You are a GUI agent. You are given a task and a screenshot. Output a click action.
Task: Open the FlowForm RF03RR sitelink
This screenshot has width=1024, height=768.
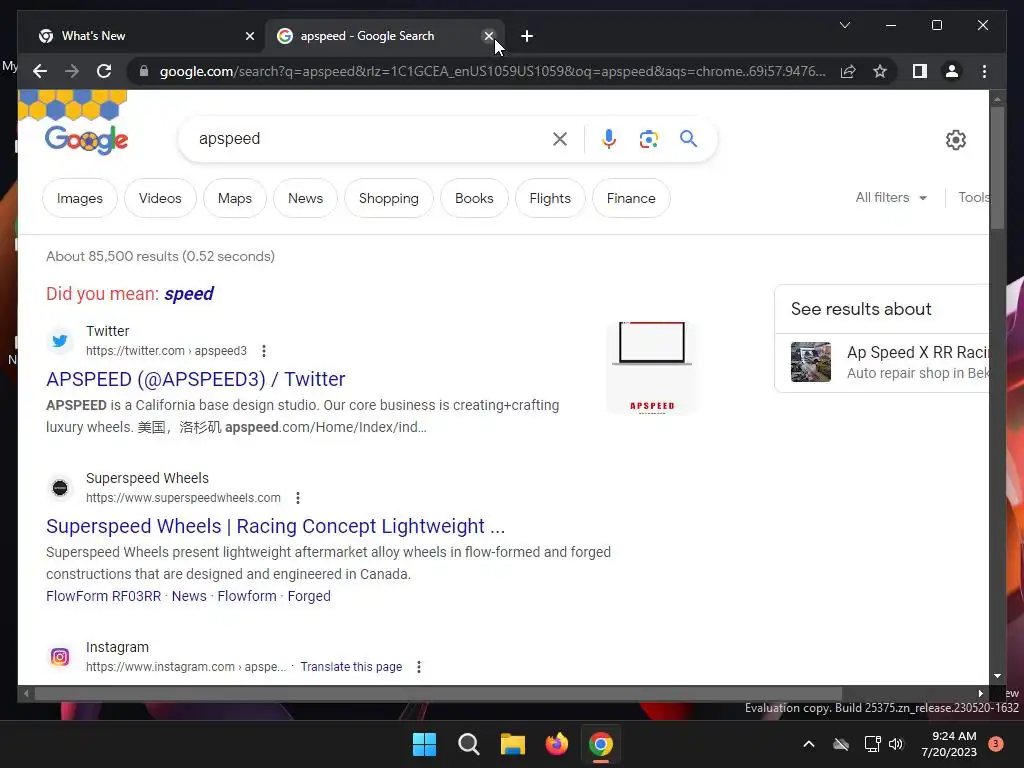(103, 596)
